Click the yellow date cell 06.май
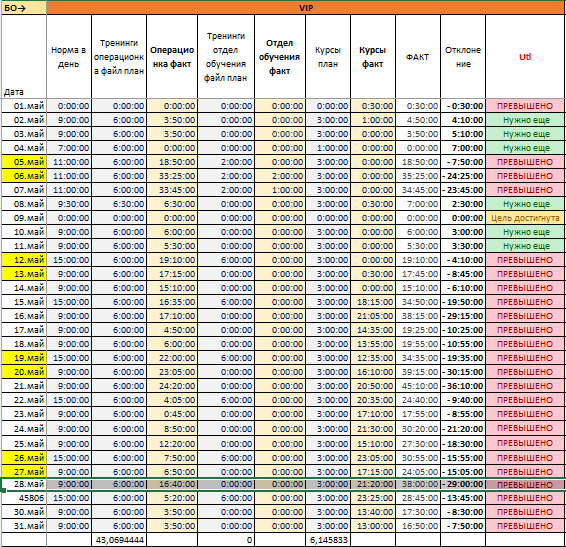The image size is (566, 547). click(24, 176)
